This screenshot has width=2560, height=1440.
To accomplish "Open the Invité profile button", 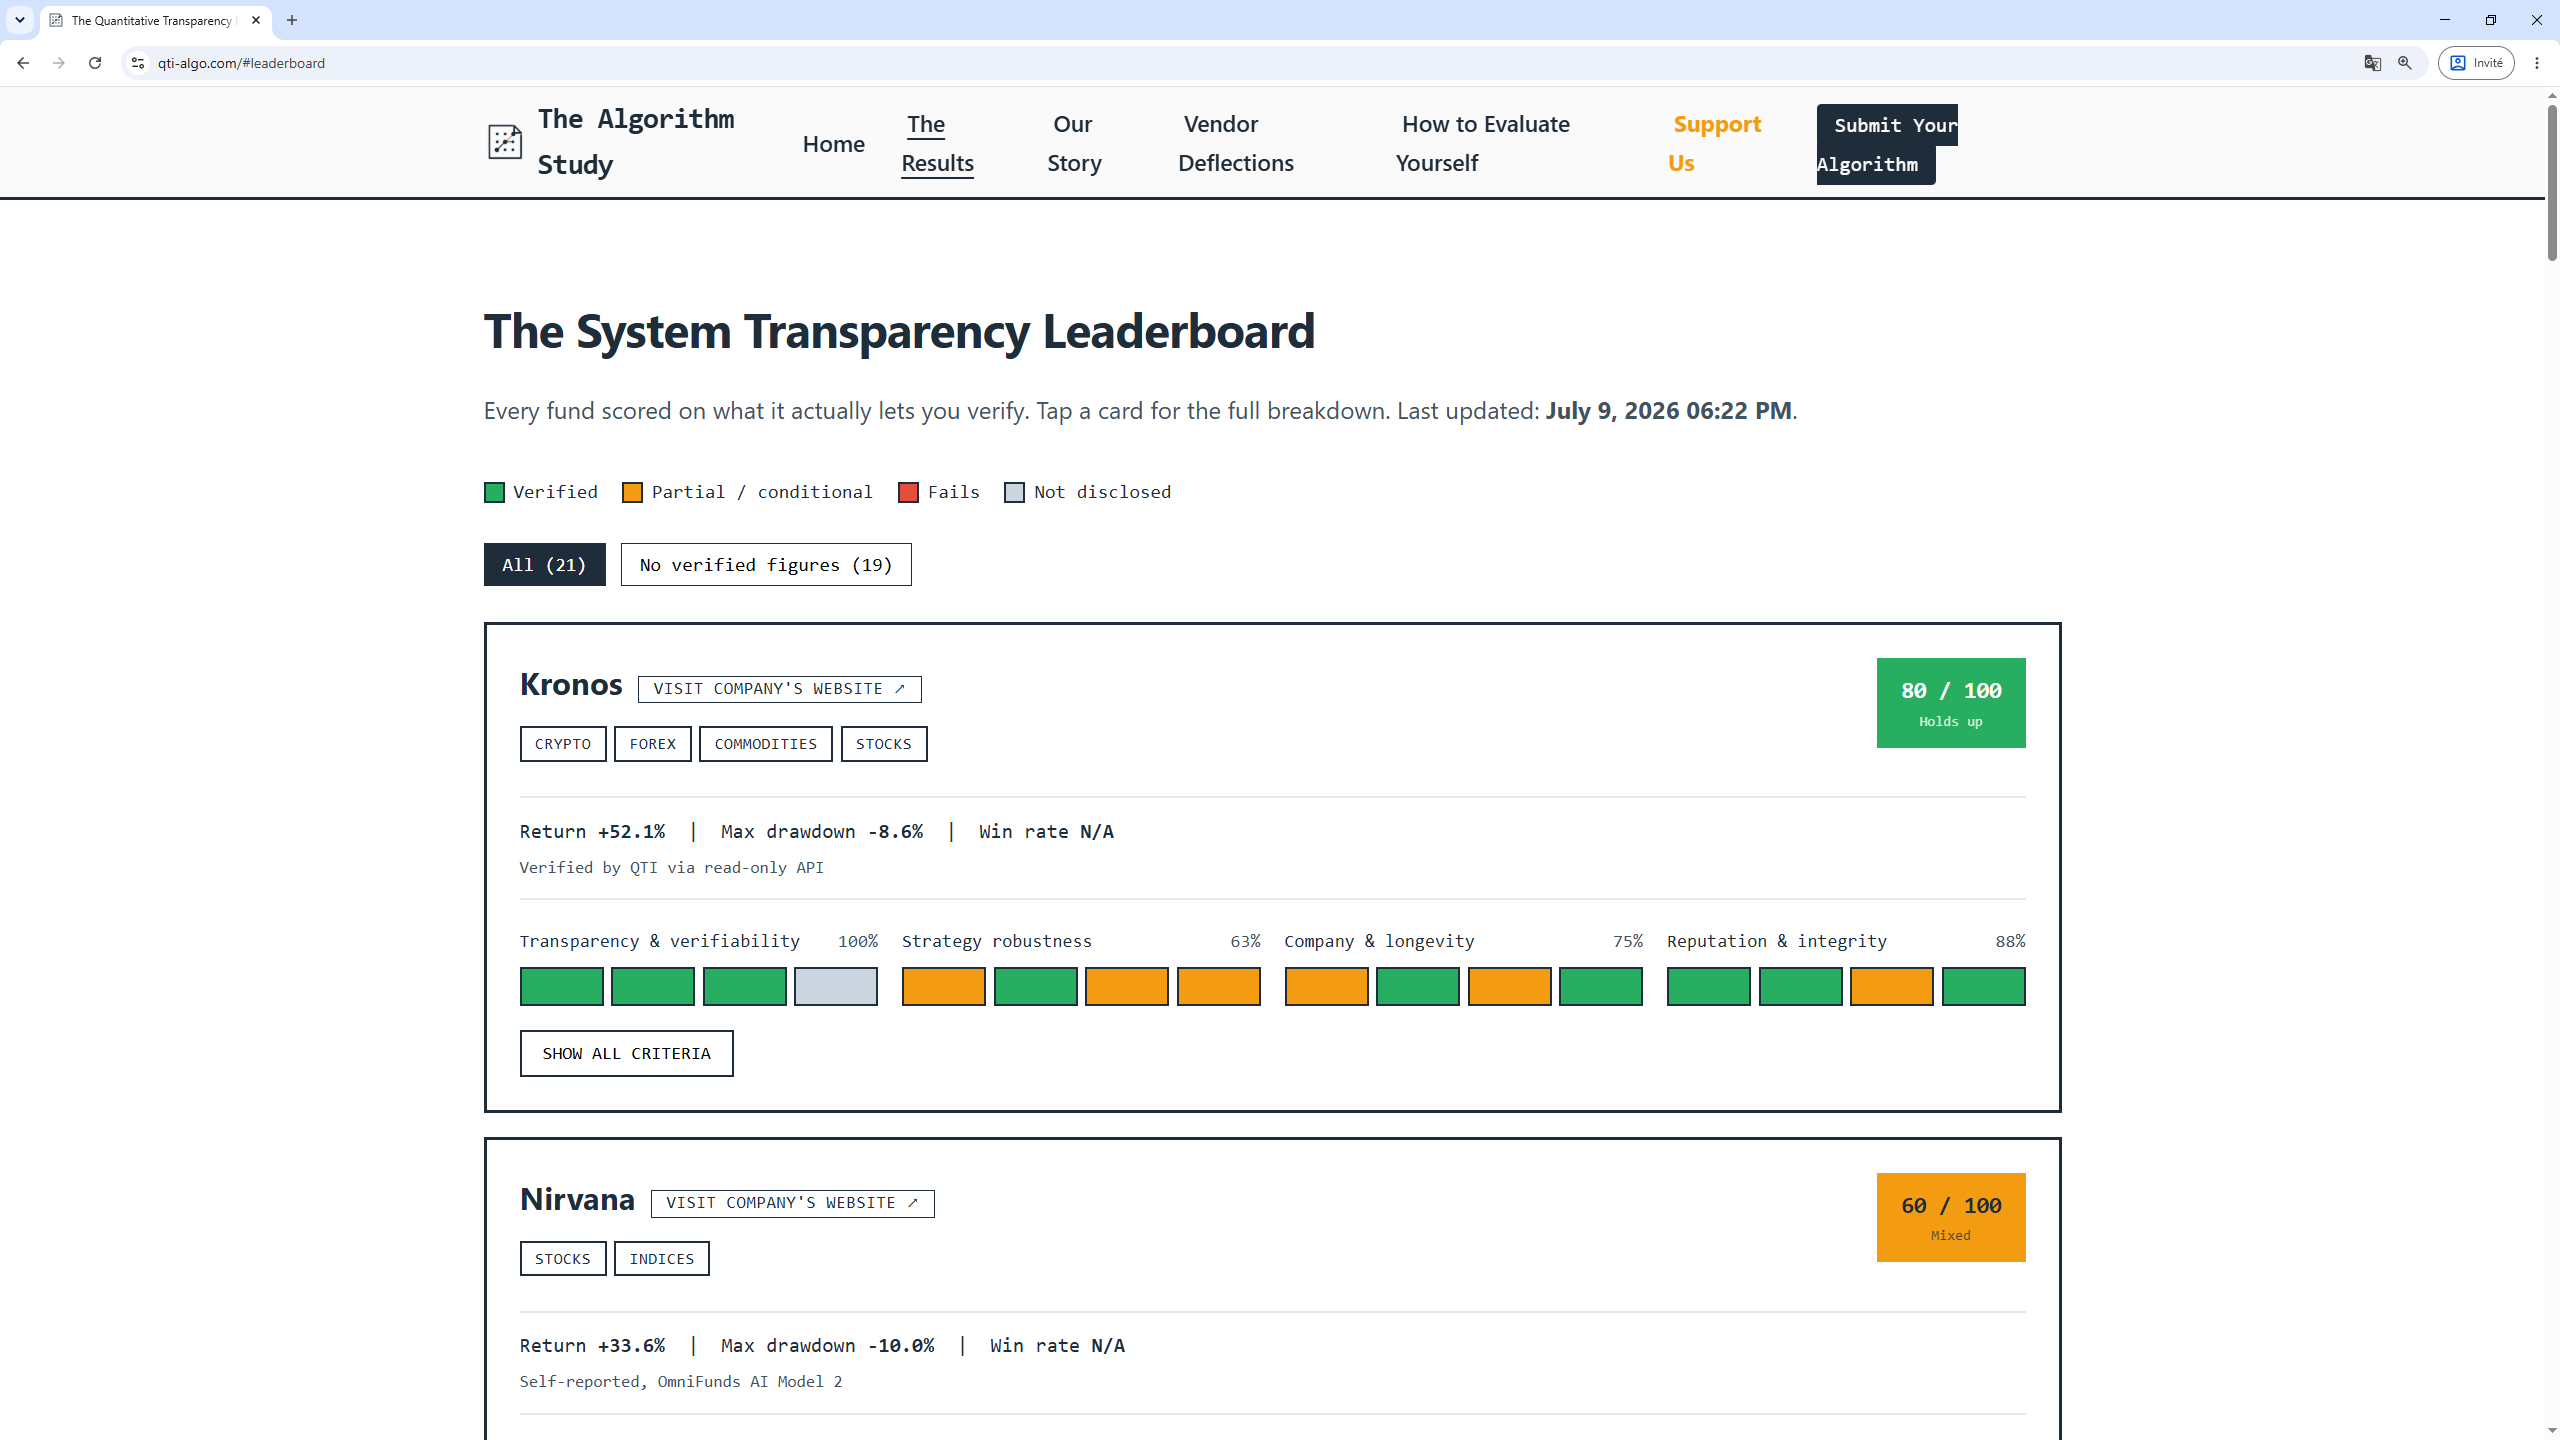I will 2476,63.
